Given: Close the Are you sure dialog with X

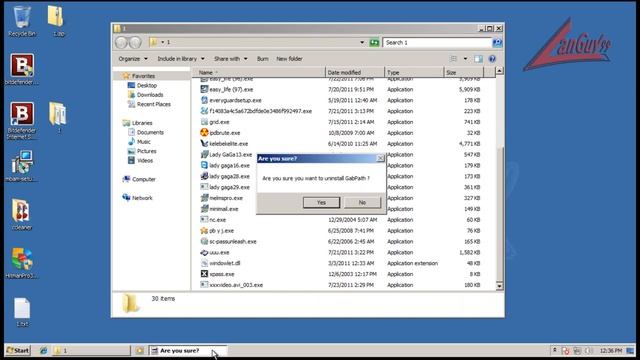Looking at the screenshot, I should [380, 158].
